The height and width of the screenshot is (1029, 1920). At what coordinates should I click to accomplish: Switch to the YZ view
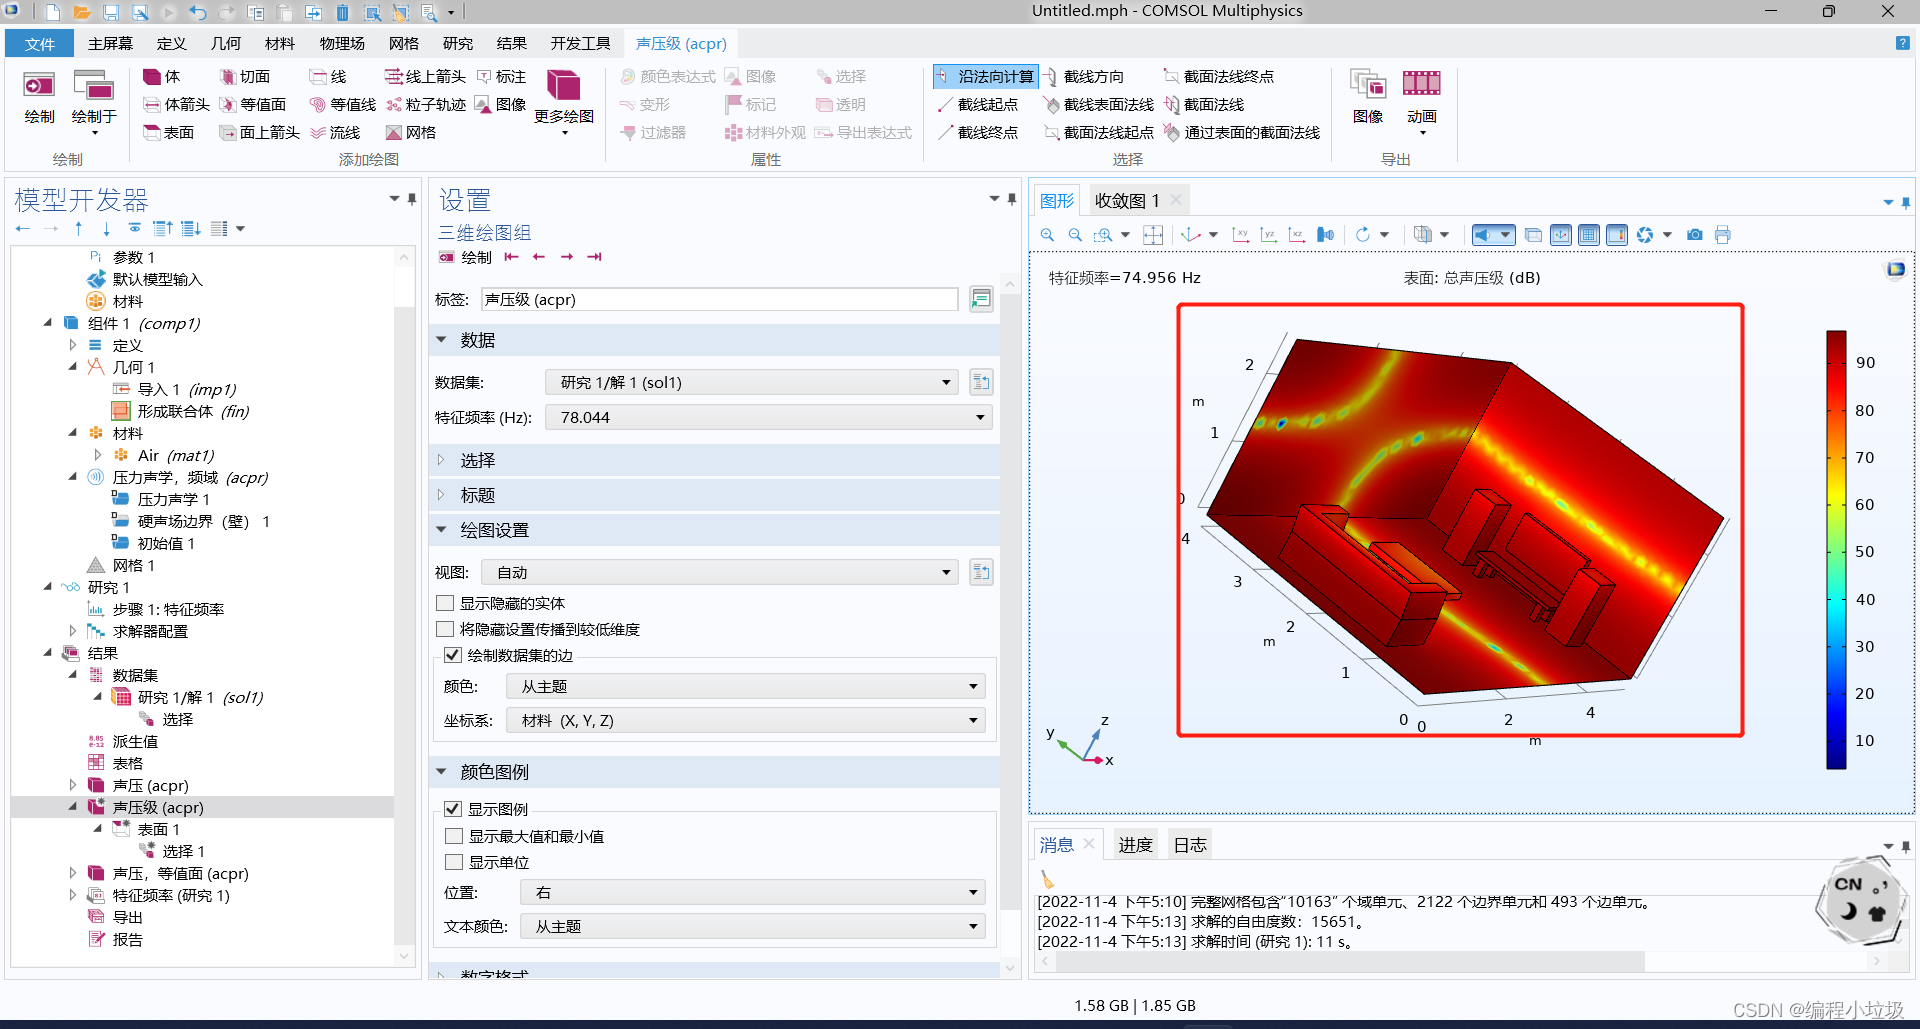(x=1269, y=235)
